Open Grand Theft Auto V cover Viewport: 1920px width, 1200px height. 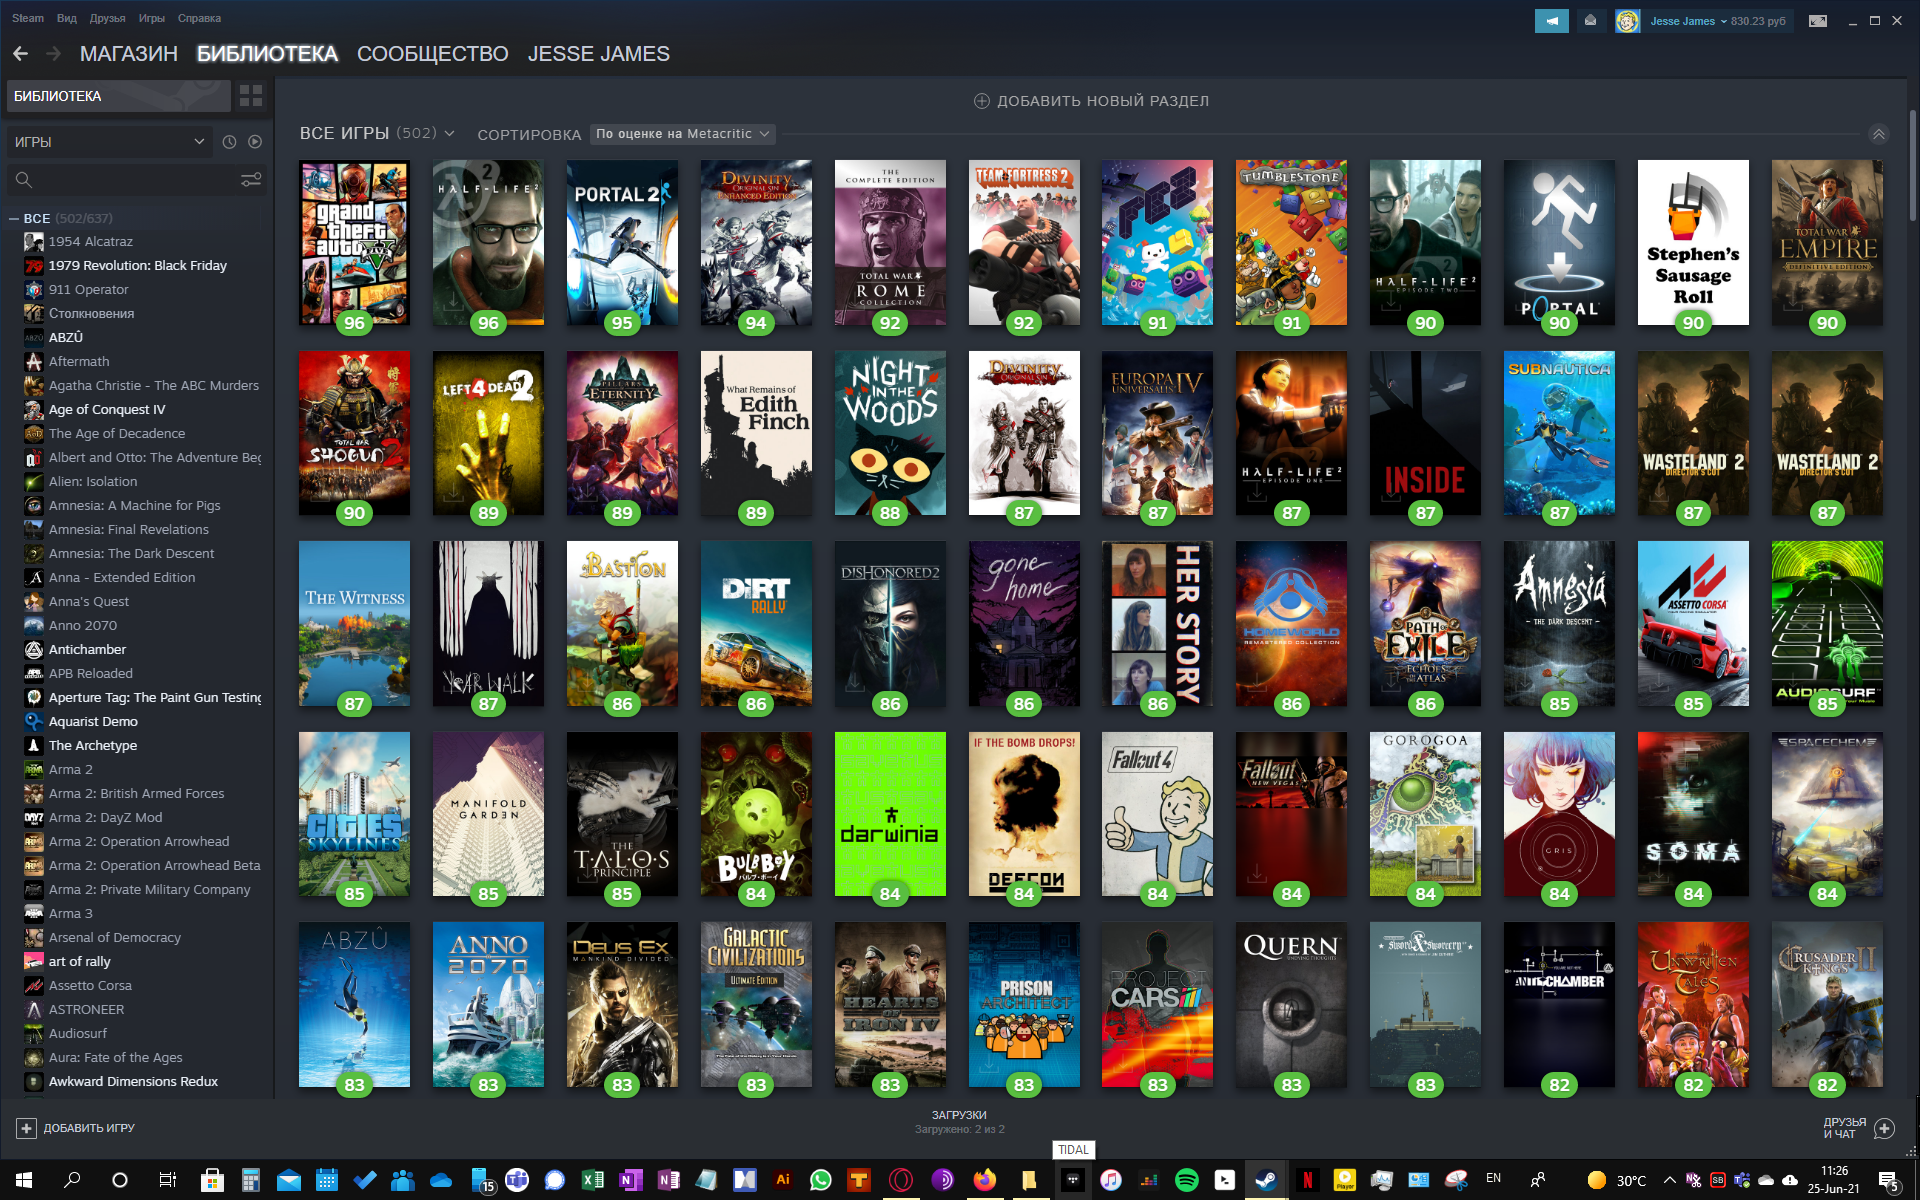point(354,242)
